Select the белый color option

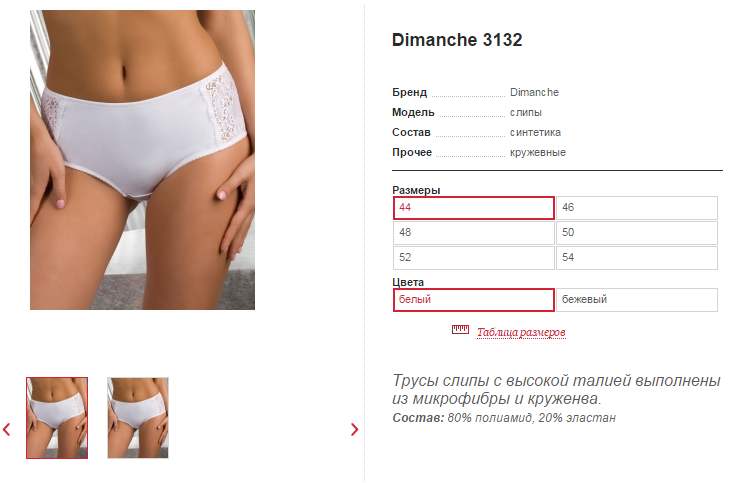[x=474, y=300]
